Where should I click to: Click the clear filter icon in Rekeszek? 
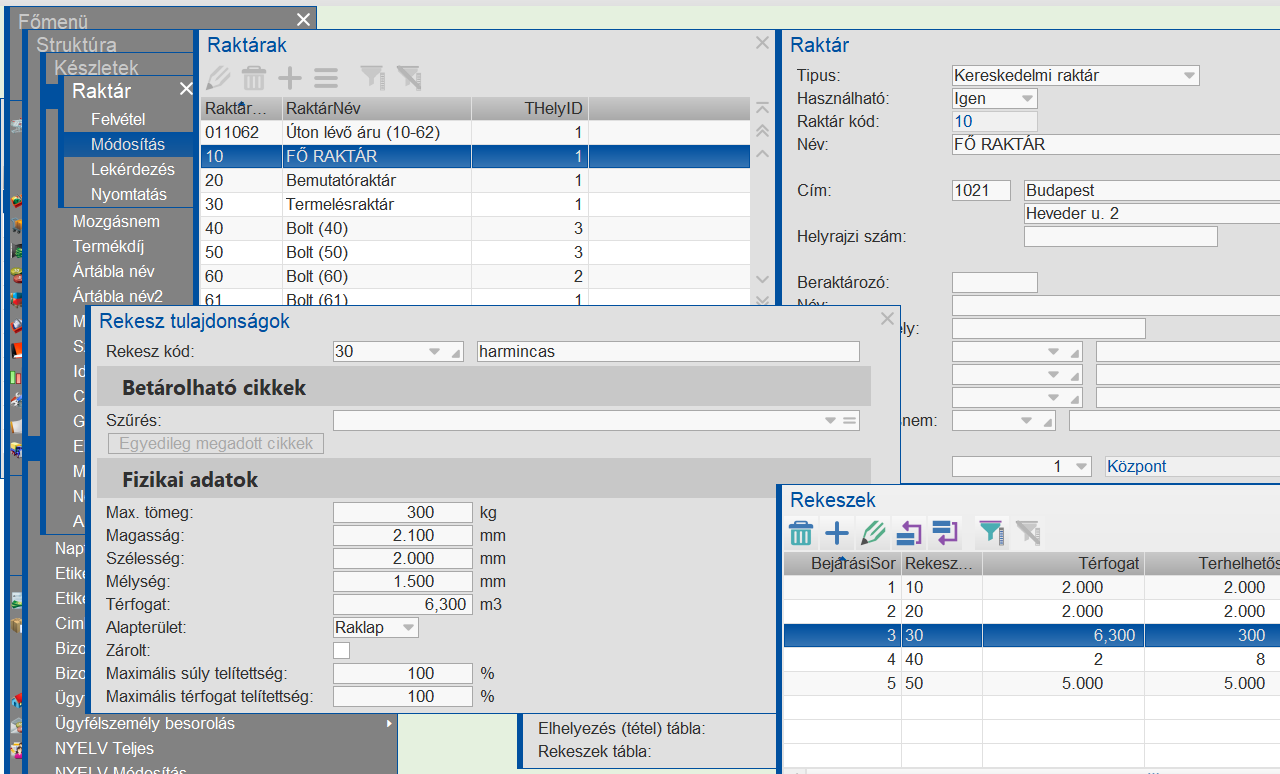(1027, 533)
